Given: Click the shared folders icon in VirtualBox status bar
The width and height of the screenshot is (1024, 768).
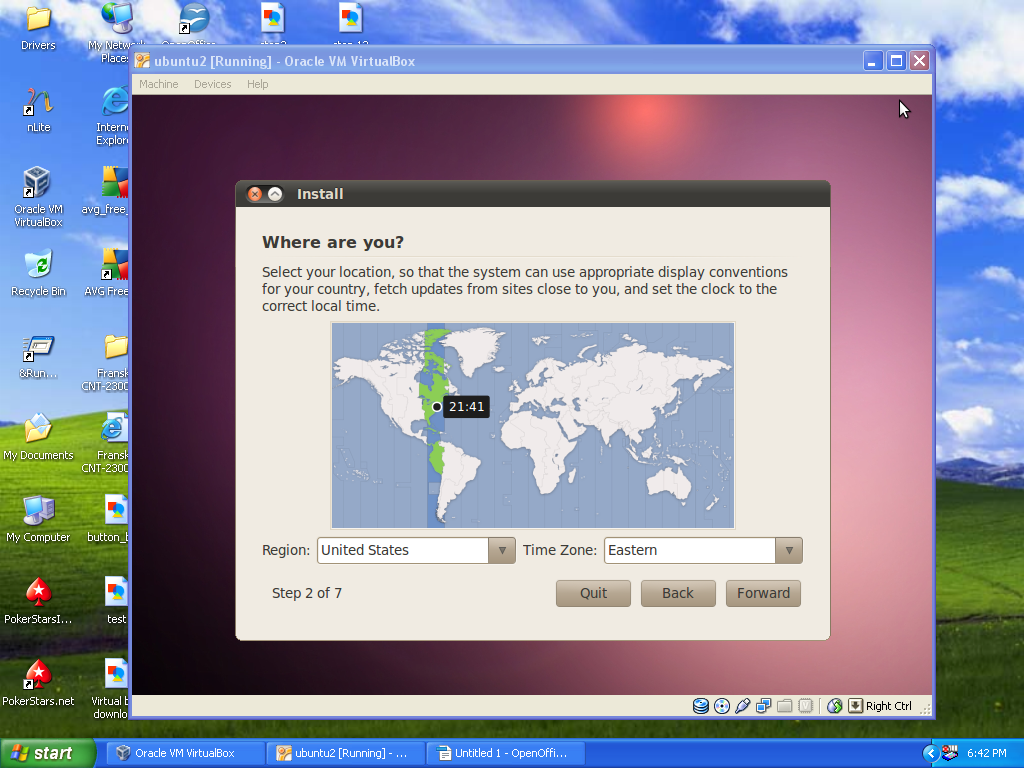Looking at the screenshot, I should (785, 706).
